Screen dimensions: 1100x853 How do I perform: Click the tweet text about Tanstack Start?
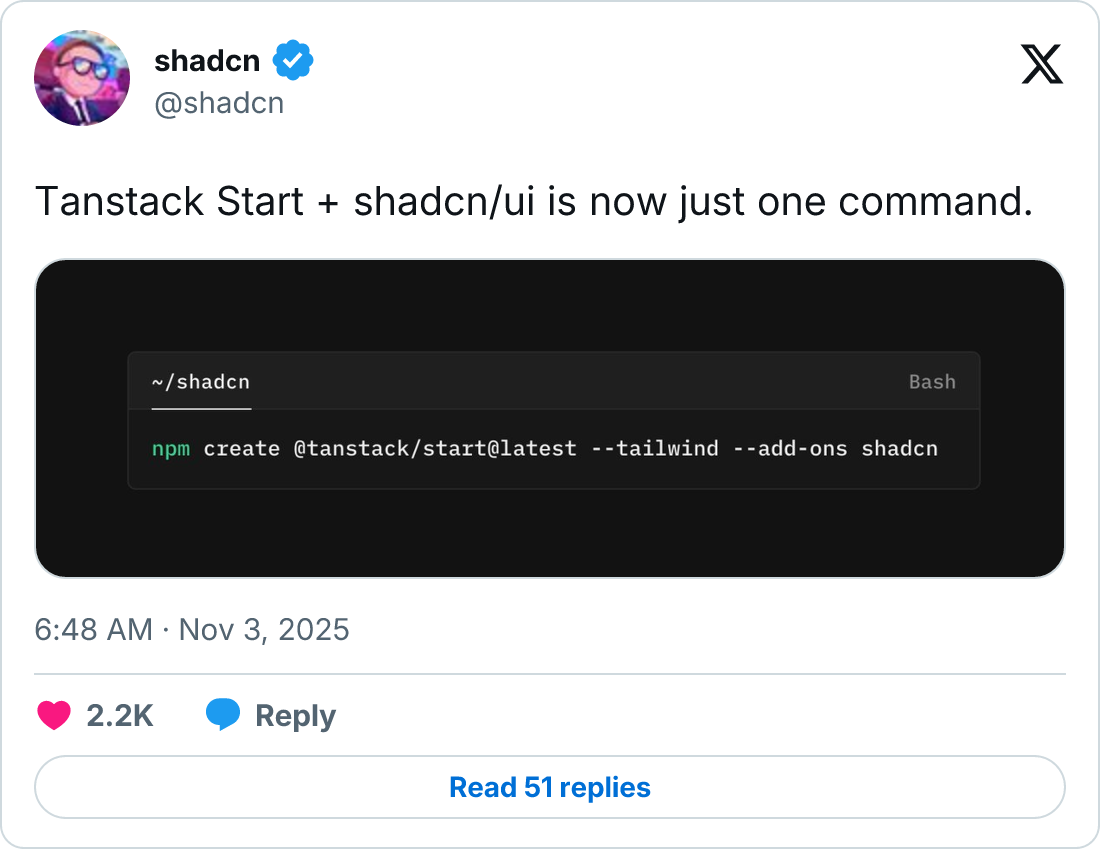click(533, 202)
